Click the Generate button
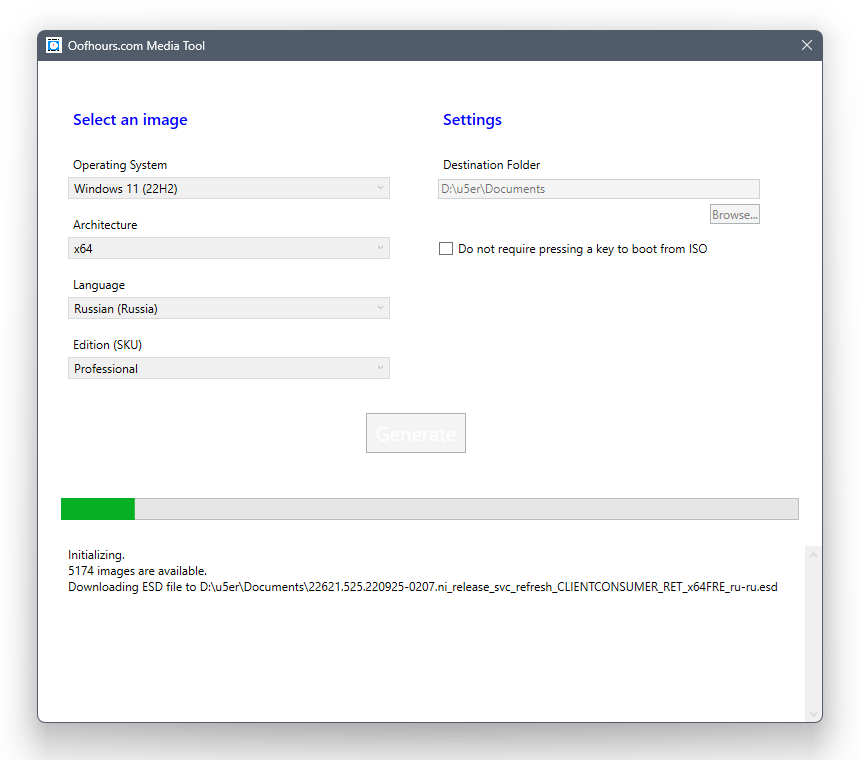Image resolution: width=860 pixels, height=760 pixels. pyautogui.click(x=416, y=433)
